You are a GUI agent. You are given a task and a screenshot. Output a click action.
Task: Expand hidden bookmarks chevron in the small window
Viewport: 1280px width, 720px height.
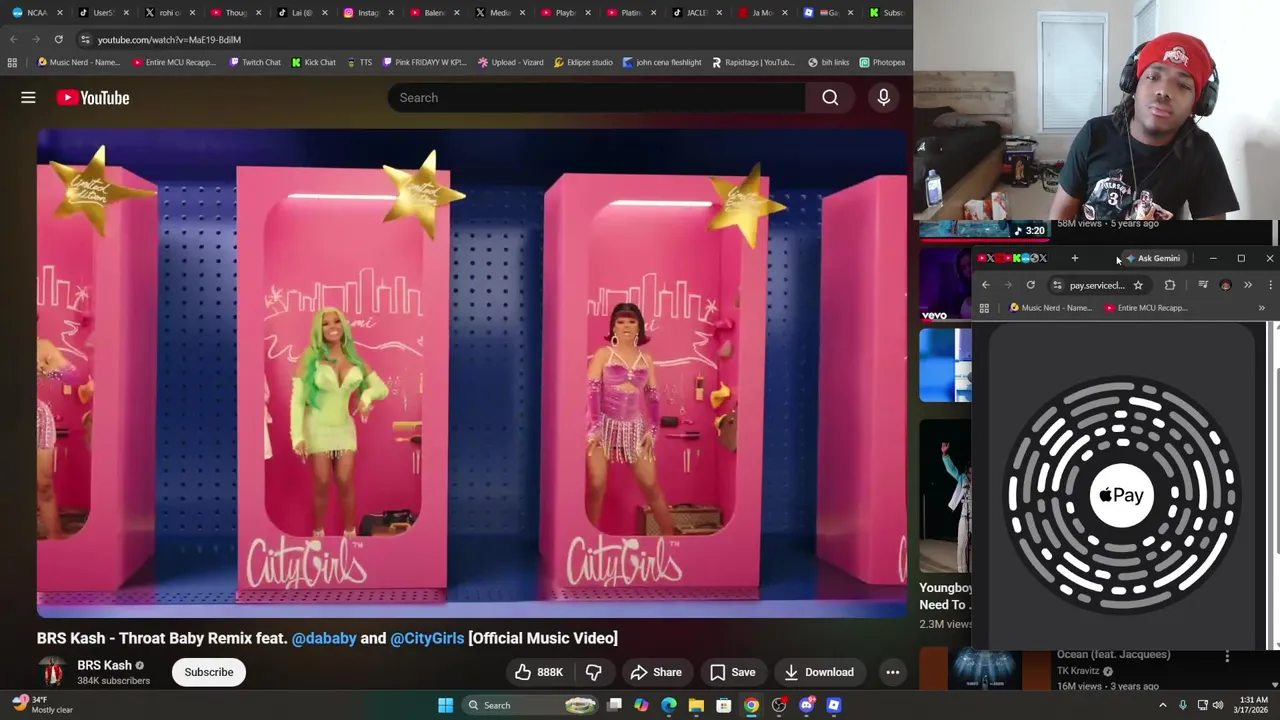click(1261, 308)
